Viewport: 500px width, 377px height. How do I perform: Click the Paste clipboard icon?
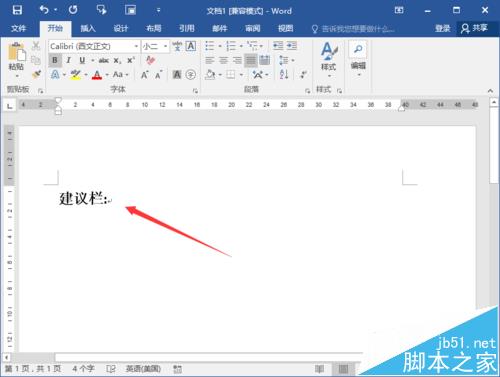[x=16, y=52]
